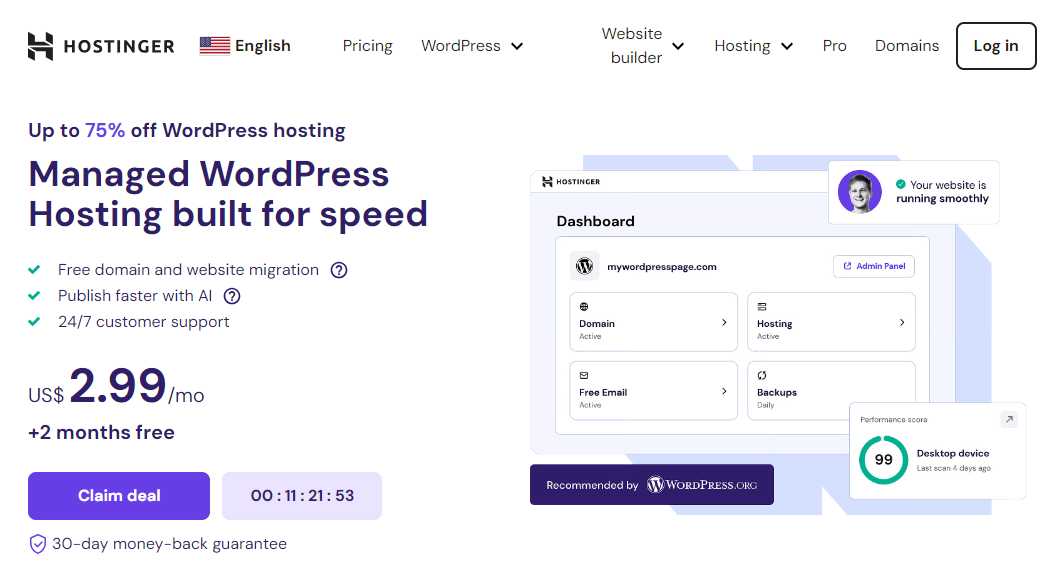This screenshot has width=1057, height=569.
Task: Click the Hostinger logo in header
Action: tap(101, 46)
